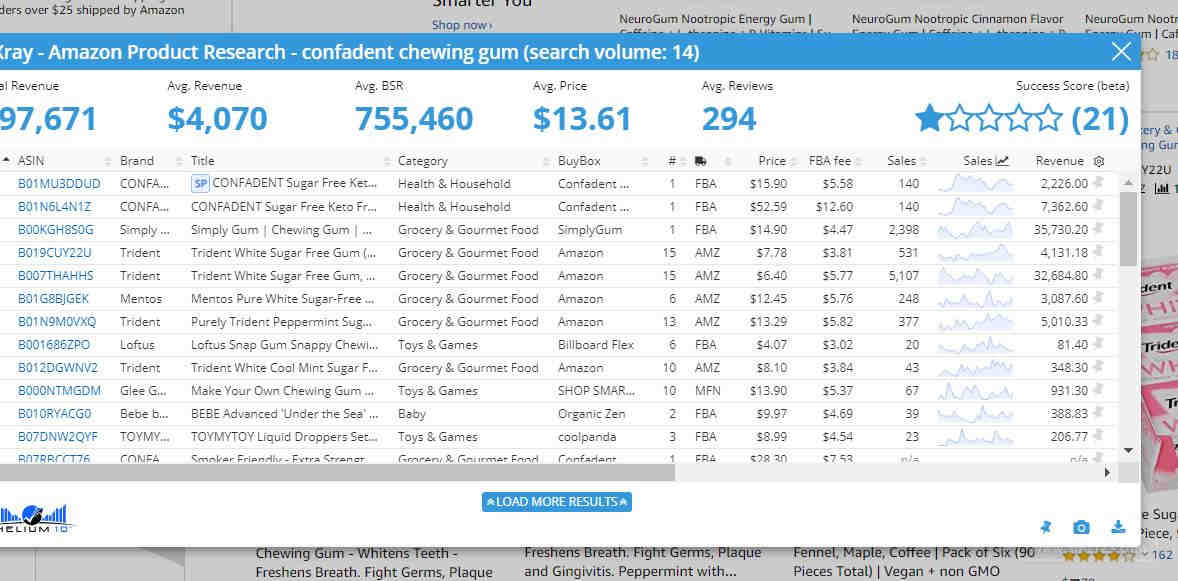The width and height of the screenshot is (1178, 581).
Task: Select the Avg. Reviews value 294
Action: [729, 119]
